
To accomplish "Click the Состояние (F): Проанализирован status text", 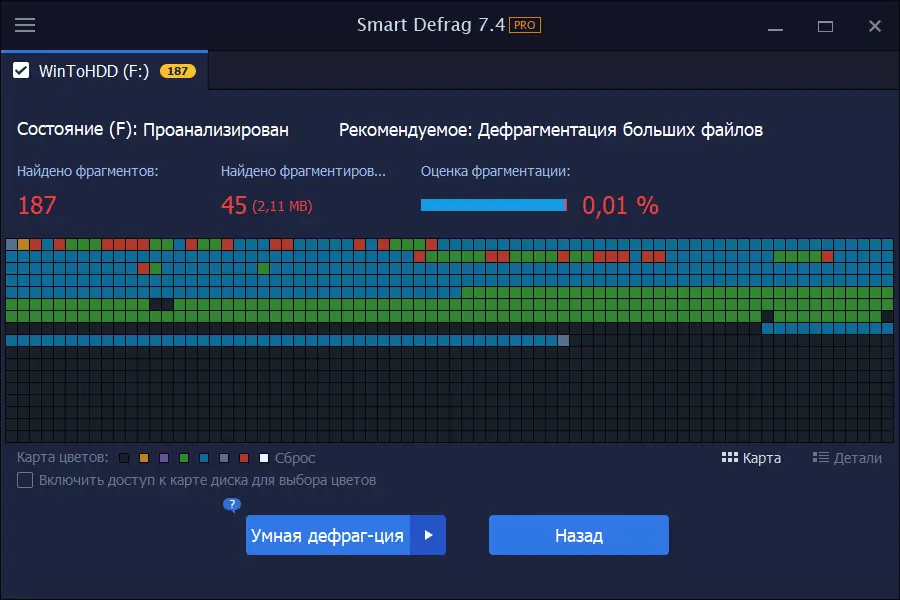I will tap(153, 130).
